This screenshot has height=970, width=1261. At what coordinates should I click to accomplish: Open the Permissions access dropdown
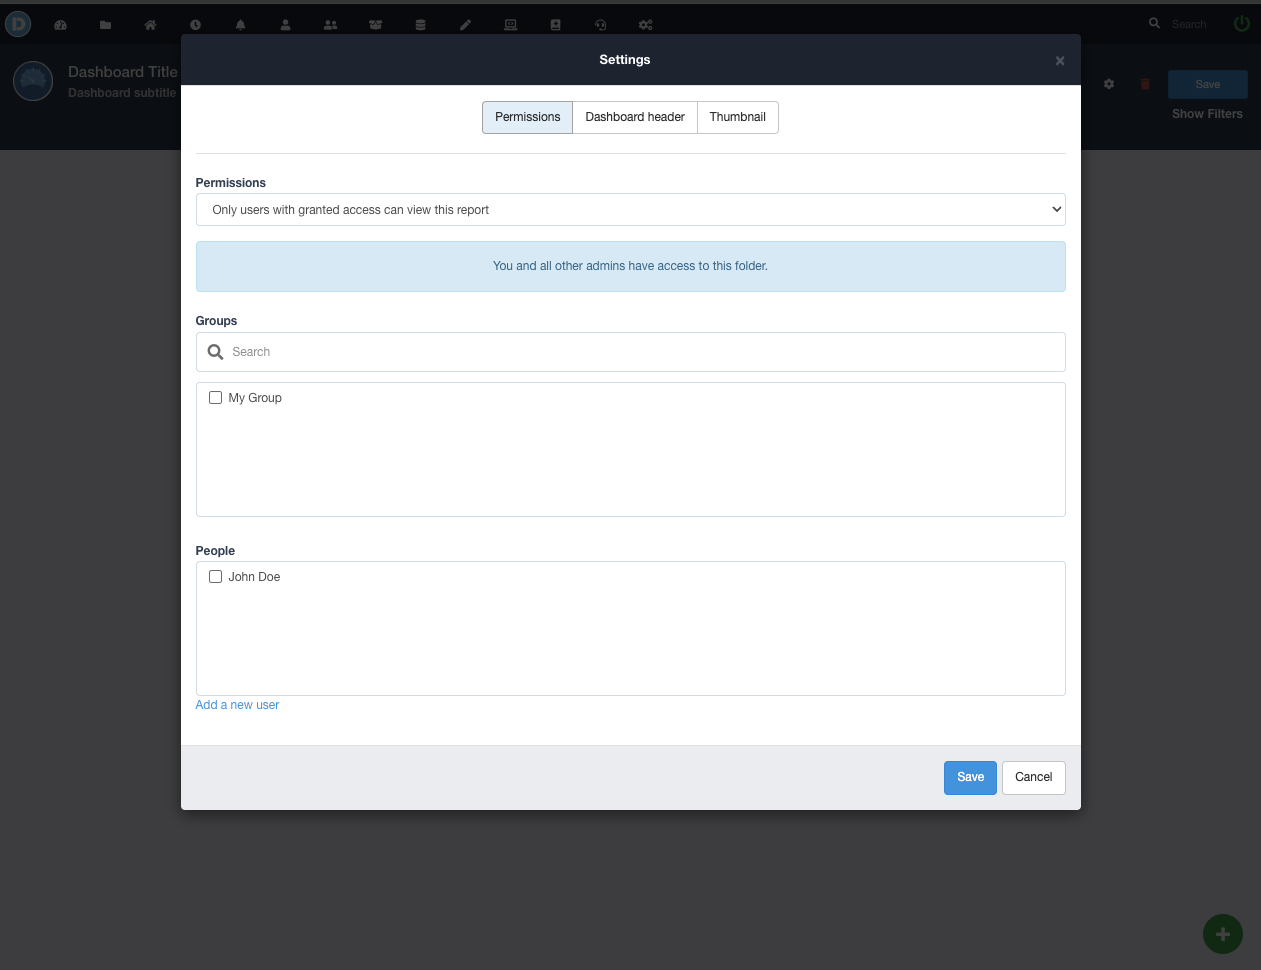630,210
